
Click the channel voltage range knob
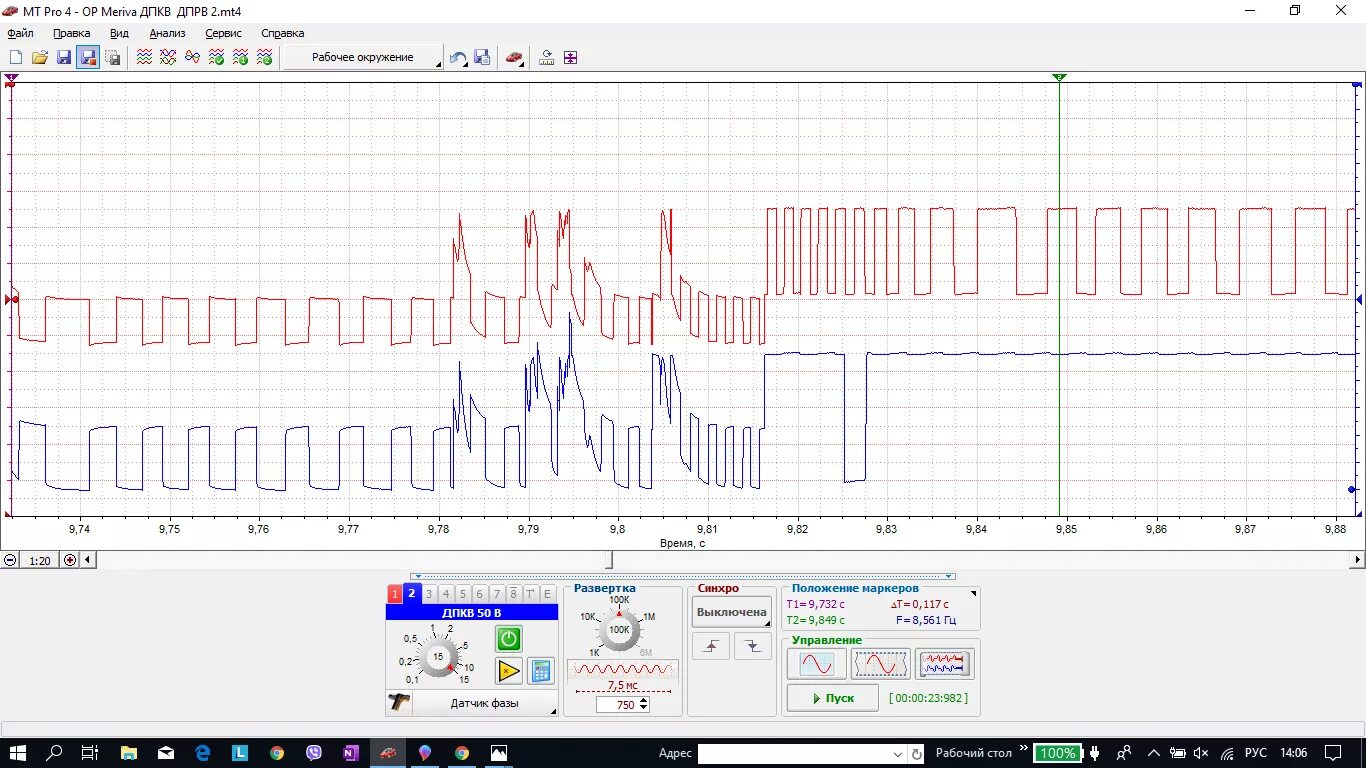click(437, 657)
